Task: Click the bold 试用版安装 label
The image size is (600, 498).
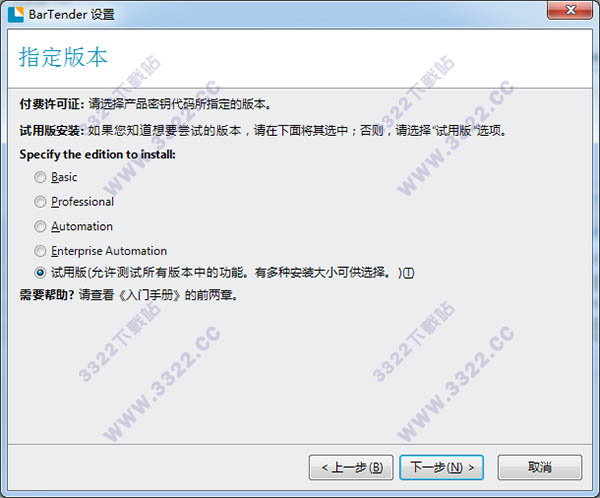Action: point(52,131)
